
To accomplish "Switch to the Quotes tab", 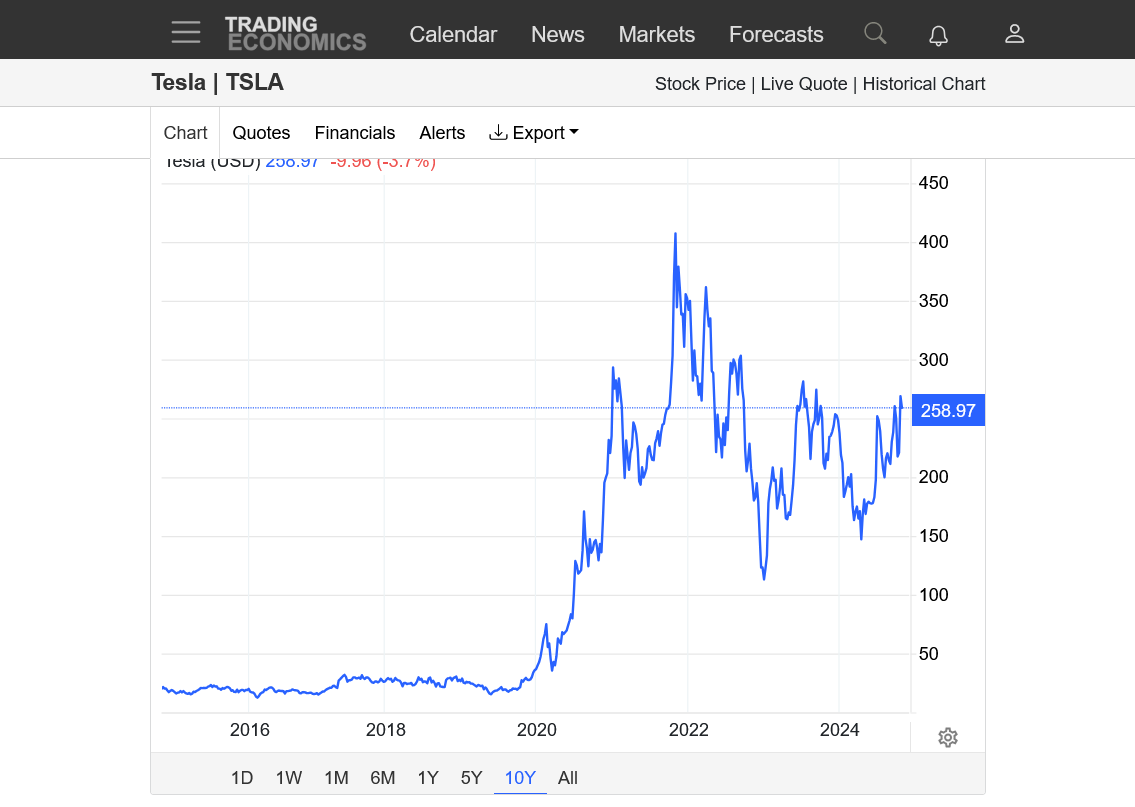I will [x=261, y=133].
